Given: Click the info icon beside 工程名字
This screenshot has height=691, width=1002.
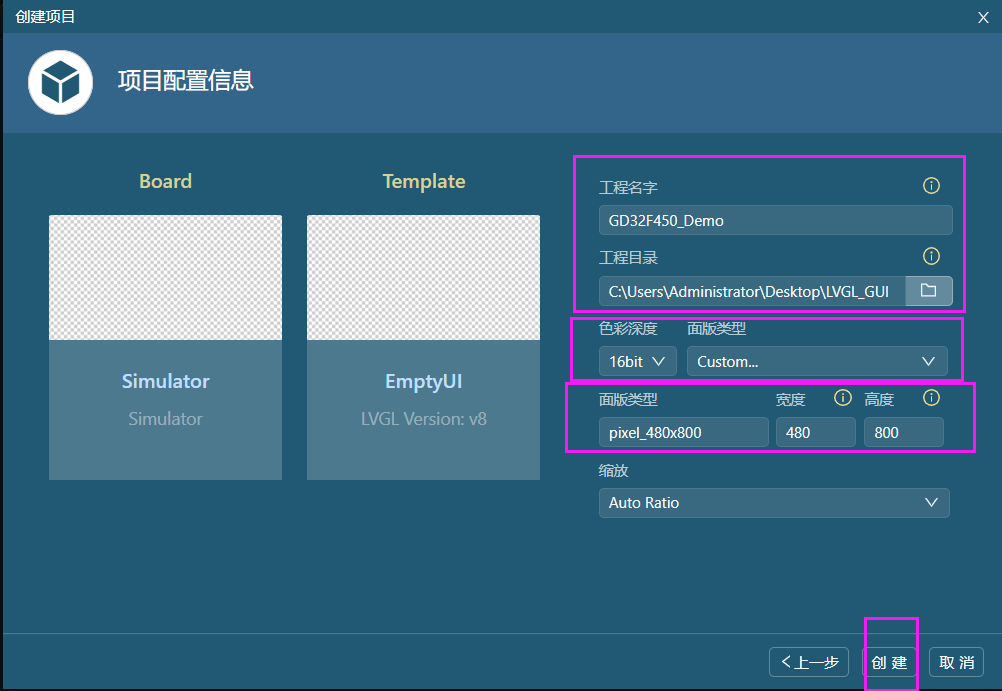Looking at the screenshot, I should pos(931,186).
